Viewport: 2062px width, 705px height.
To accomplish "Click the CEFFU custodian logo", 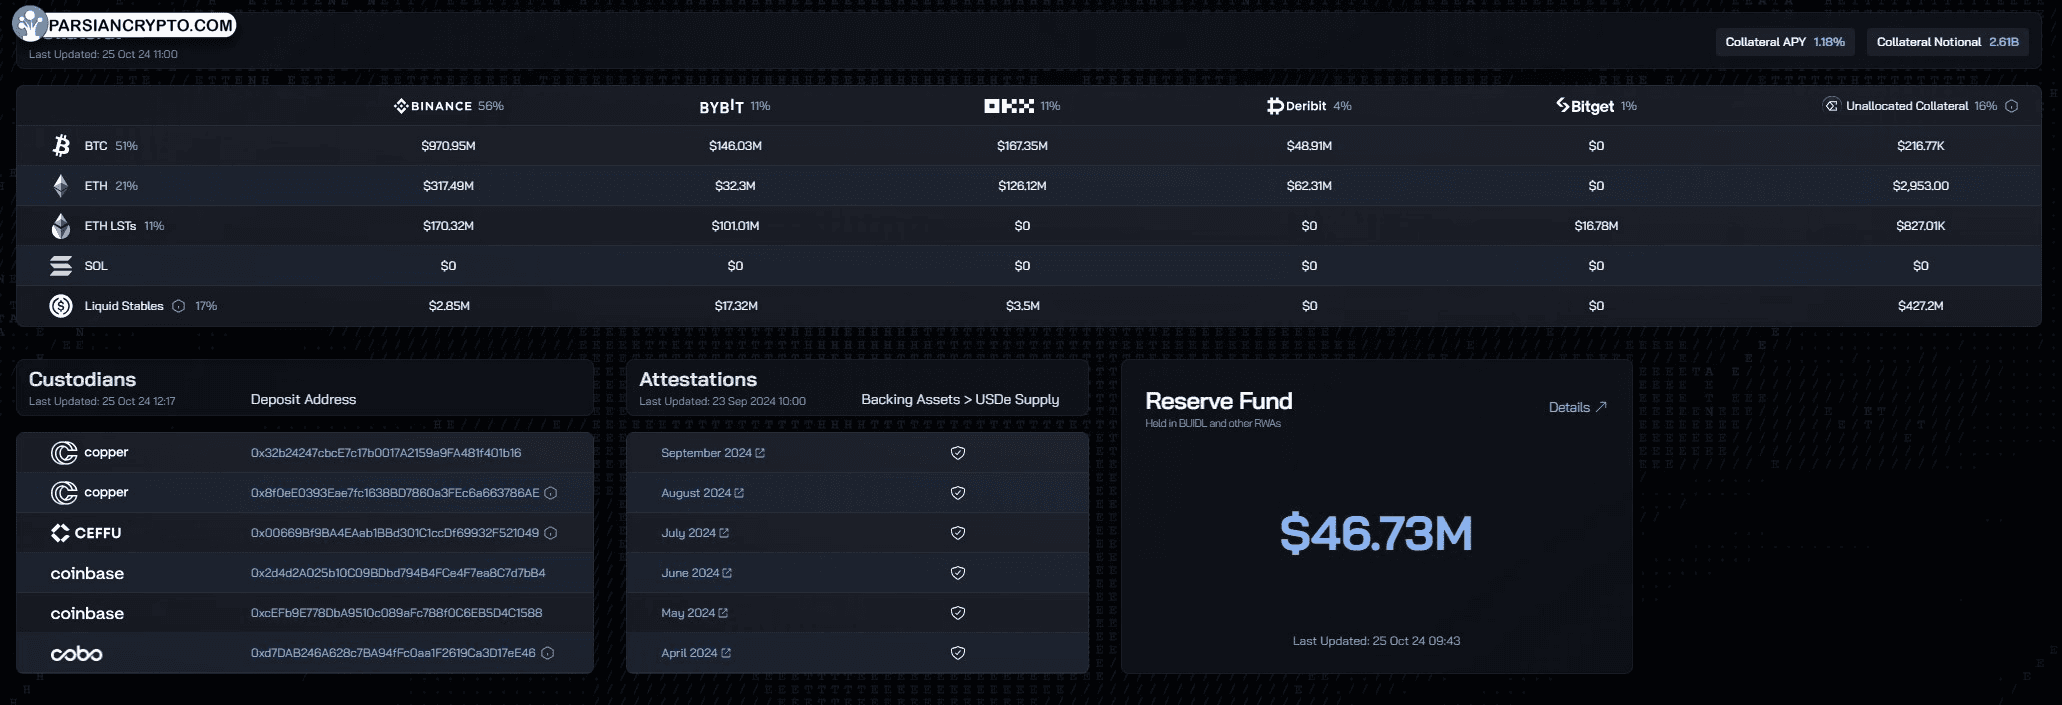I will pos(86,533).
